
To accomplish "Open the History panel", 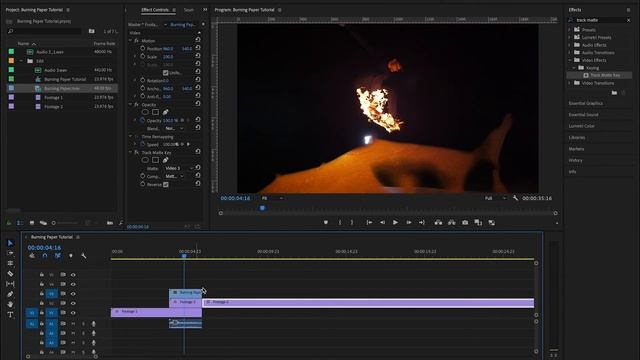I will [x=576, y=160].
